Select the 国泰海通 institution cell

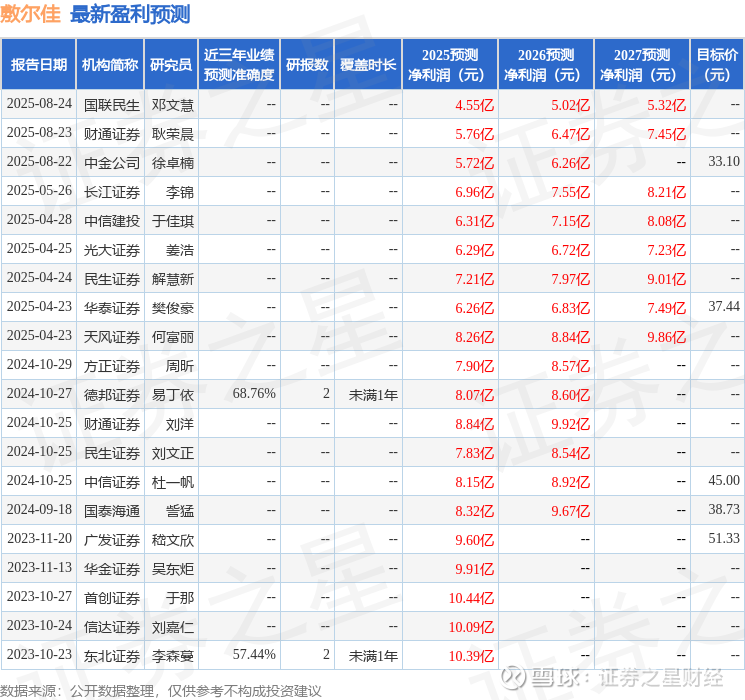coord(112,511)
